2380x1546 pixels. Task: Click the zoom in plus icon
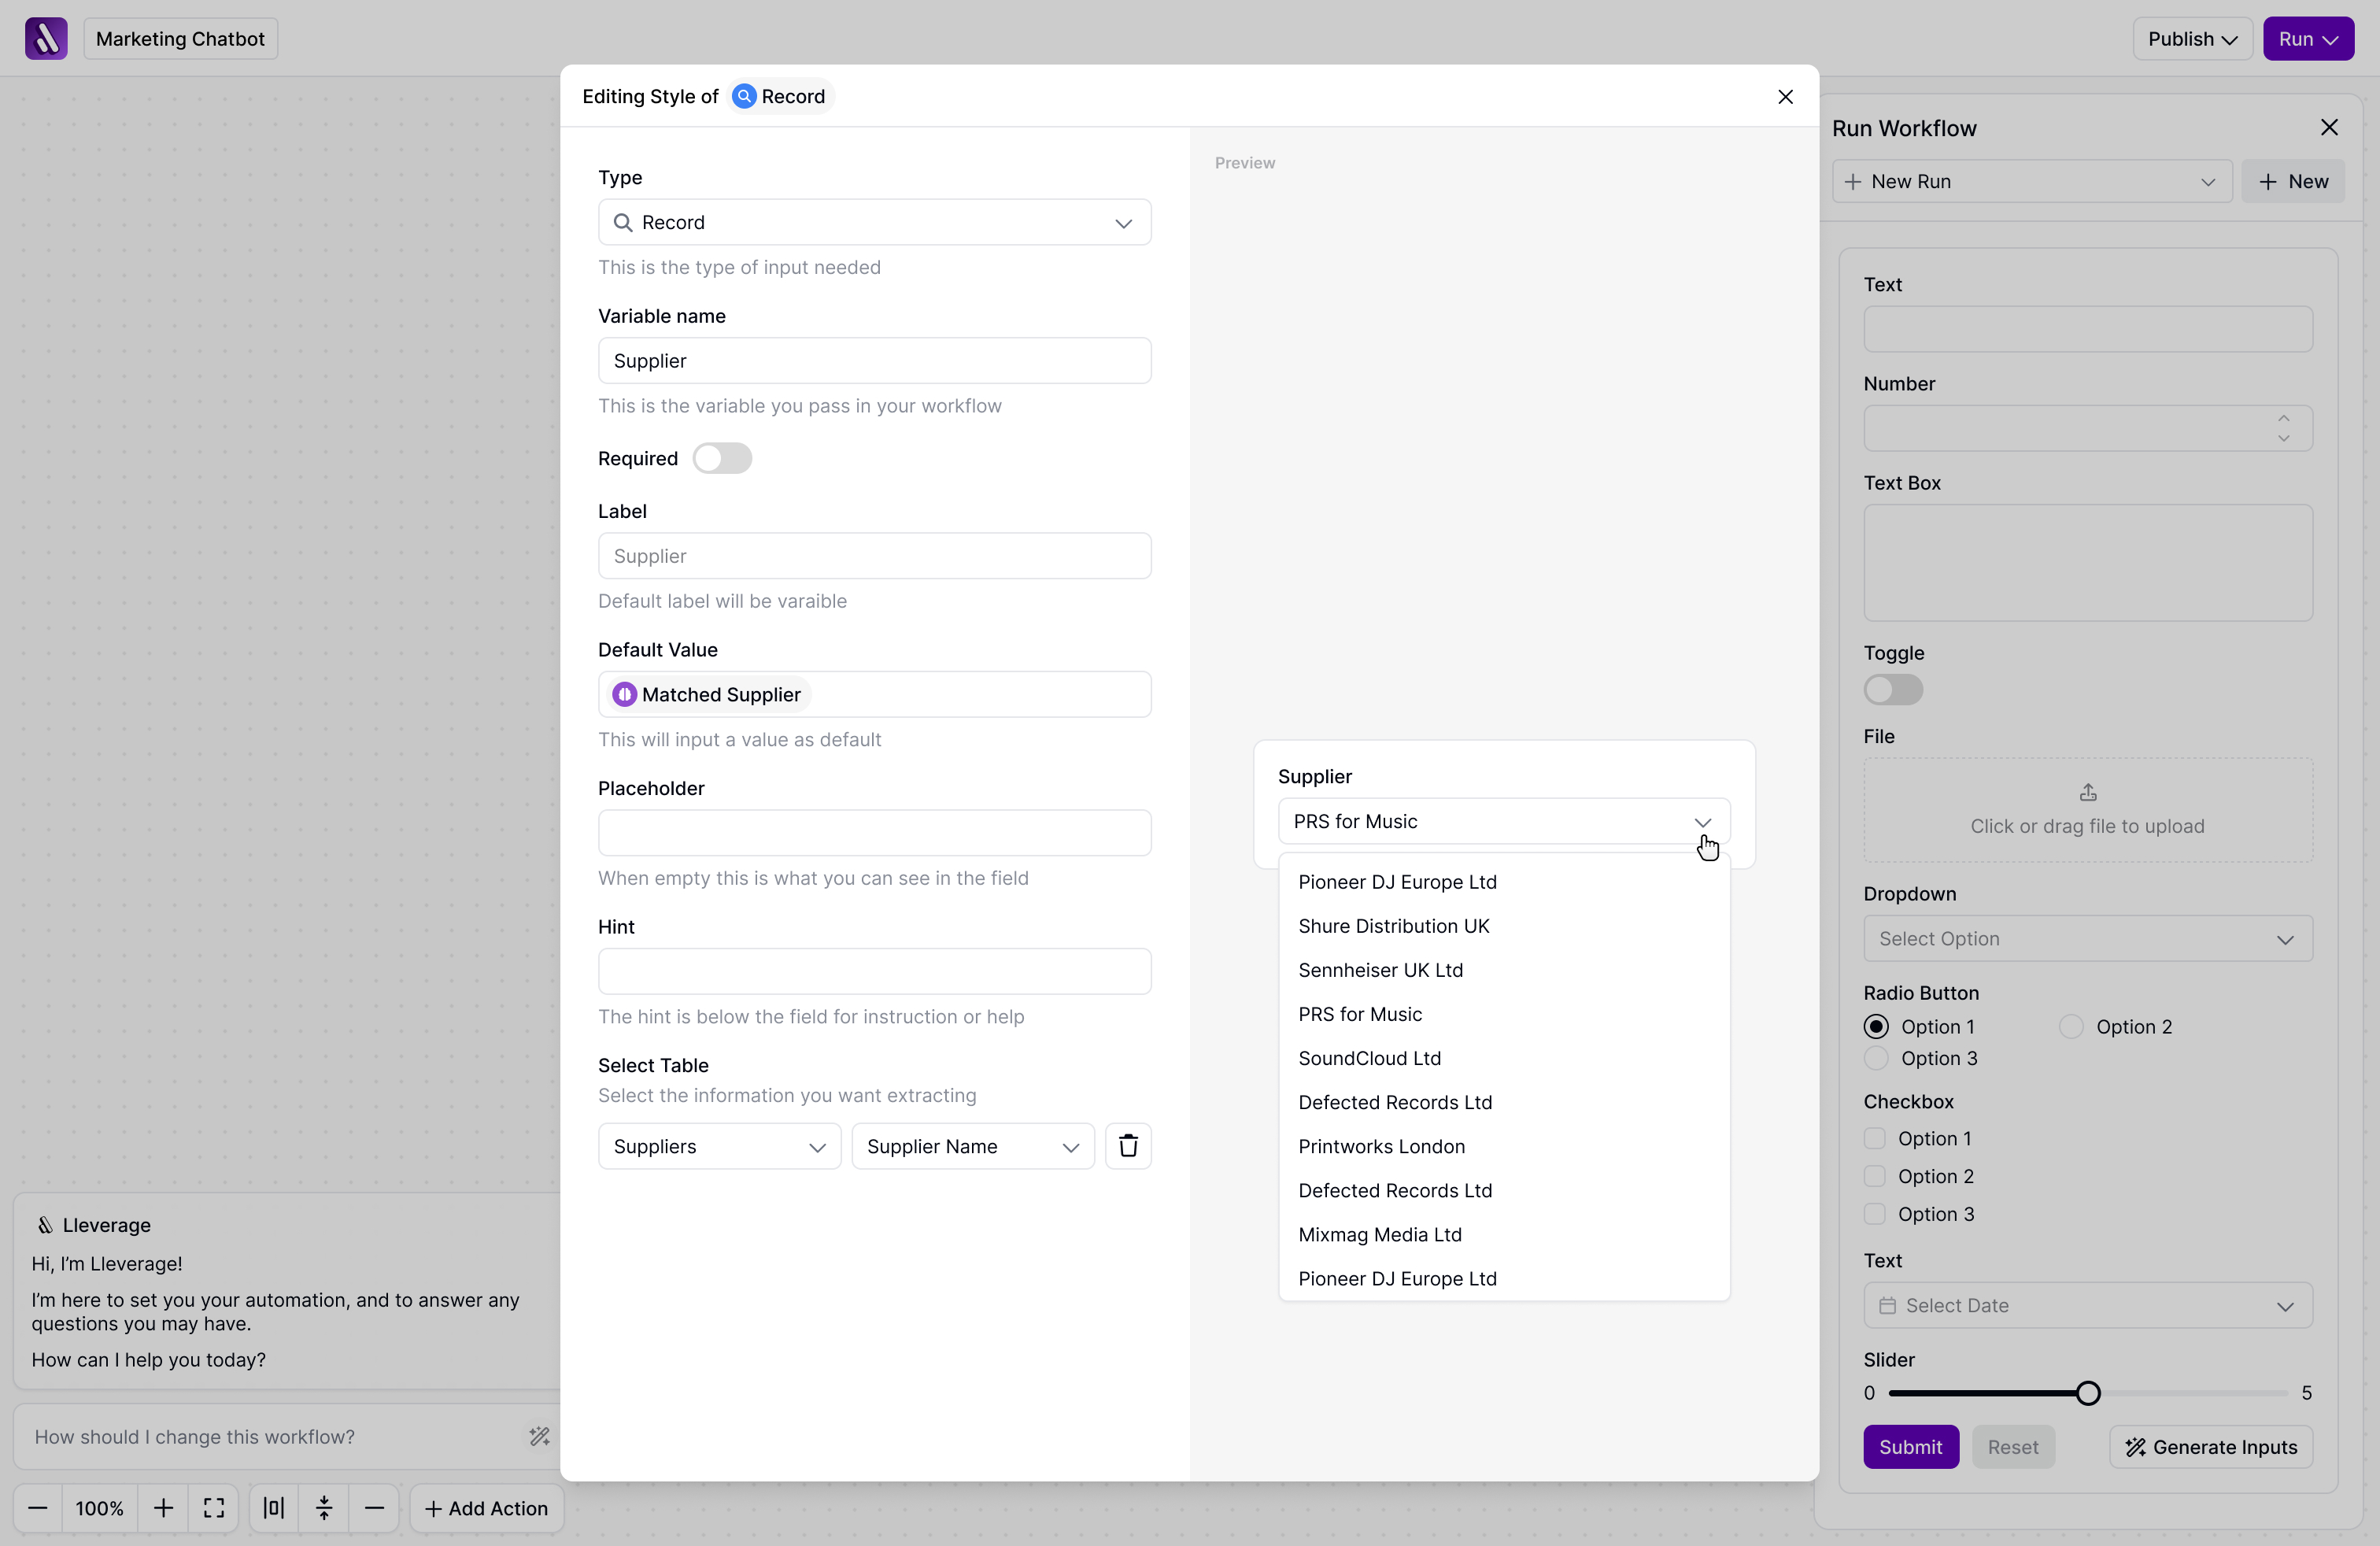pyautogui.click(x=164, y=1508)
